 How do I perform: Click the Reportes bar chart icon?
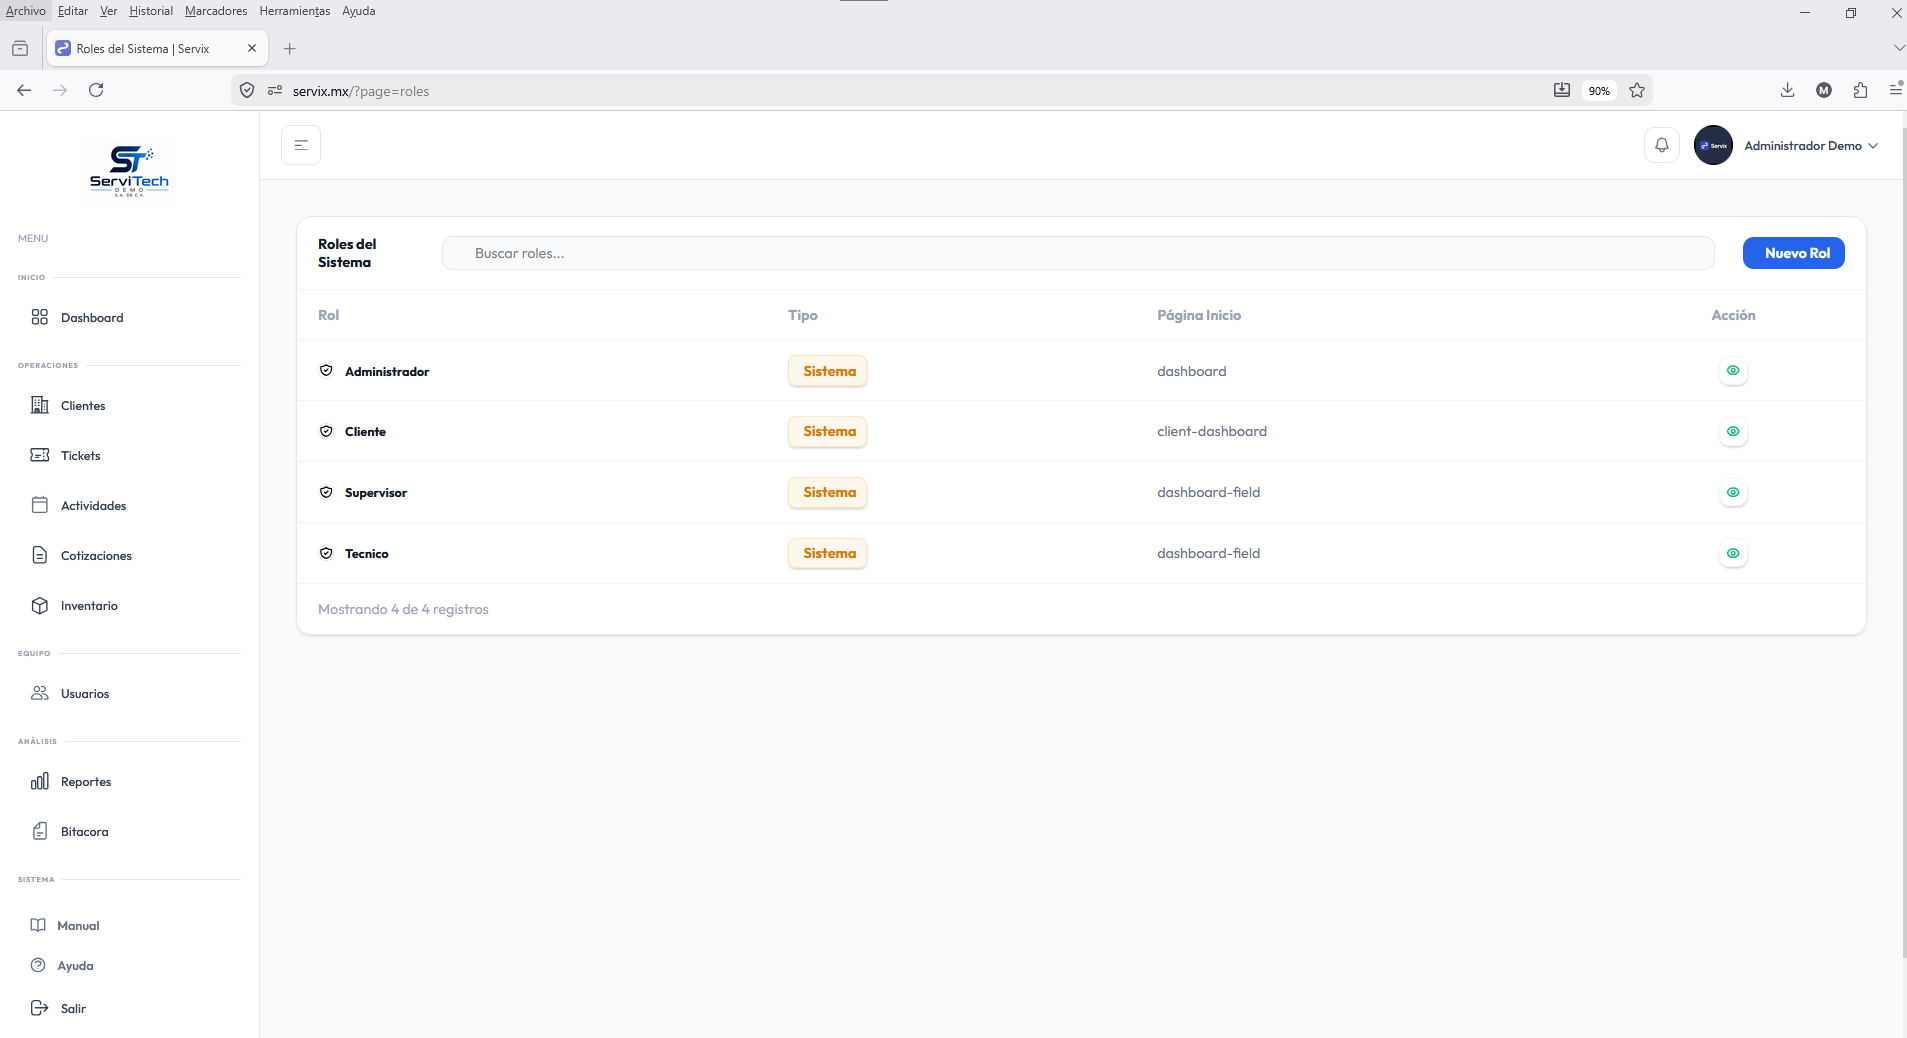point(40,781)
